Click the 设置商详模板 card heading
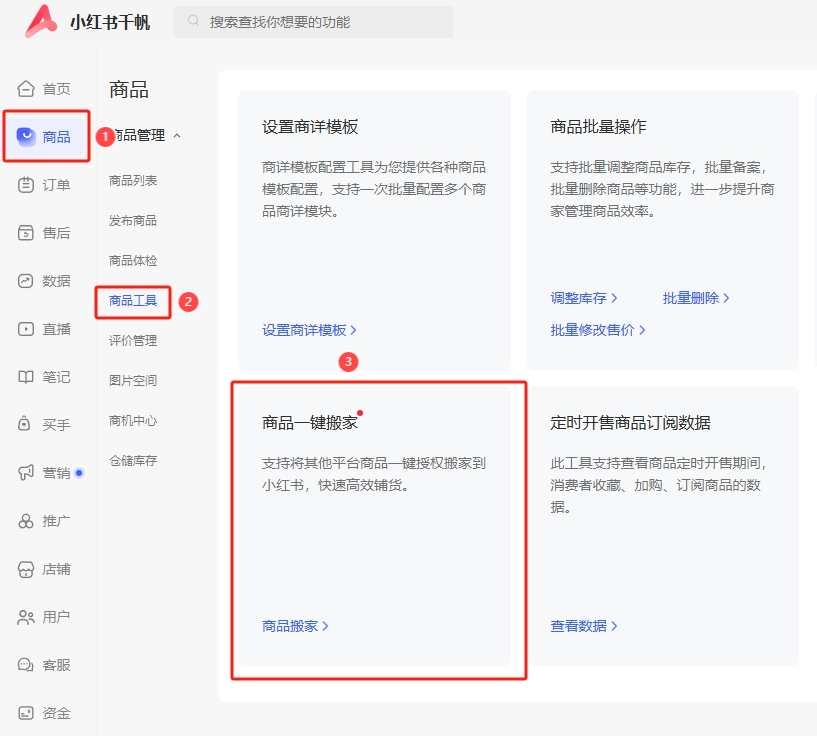The height and width of the screenshot is (736, 817). click(x=310, y=127)
